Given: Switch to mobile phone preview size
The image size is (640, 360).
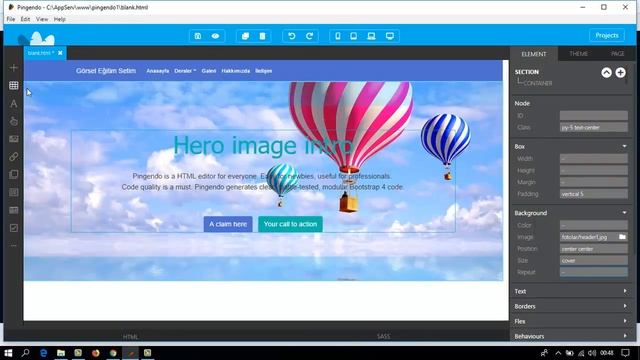Looking at the screenshot, I should pos(338,36).
